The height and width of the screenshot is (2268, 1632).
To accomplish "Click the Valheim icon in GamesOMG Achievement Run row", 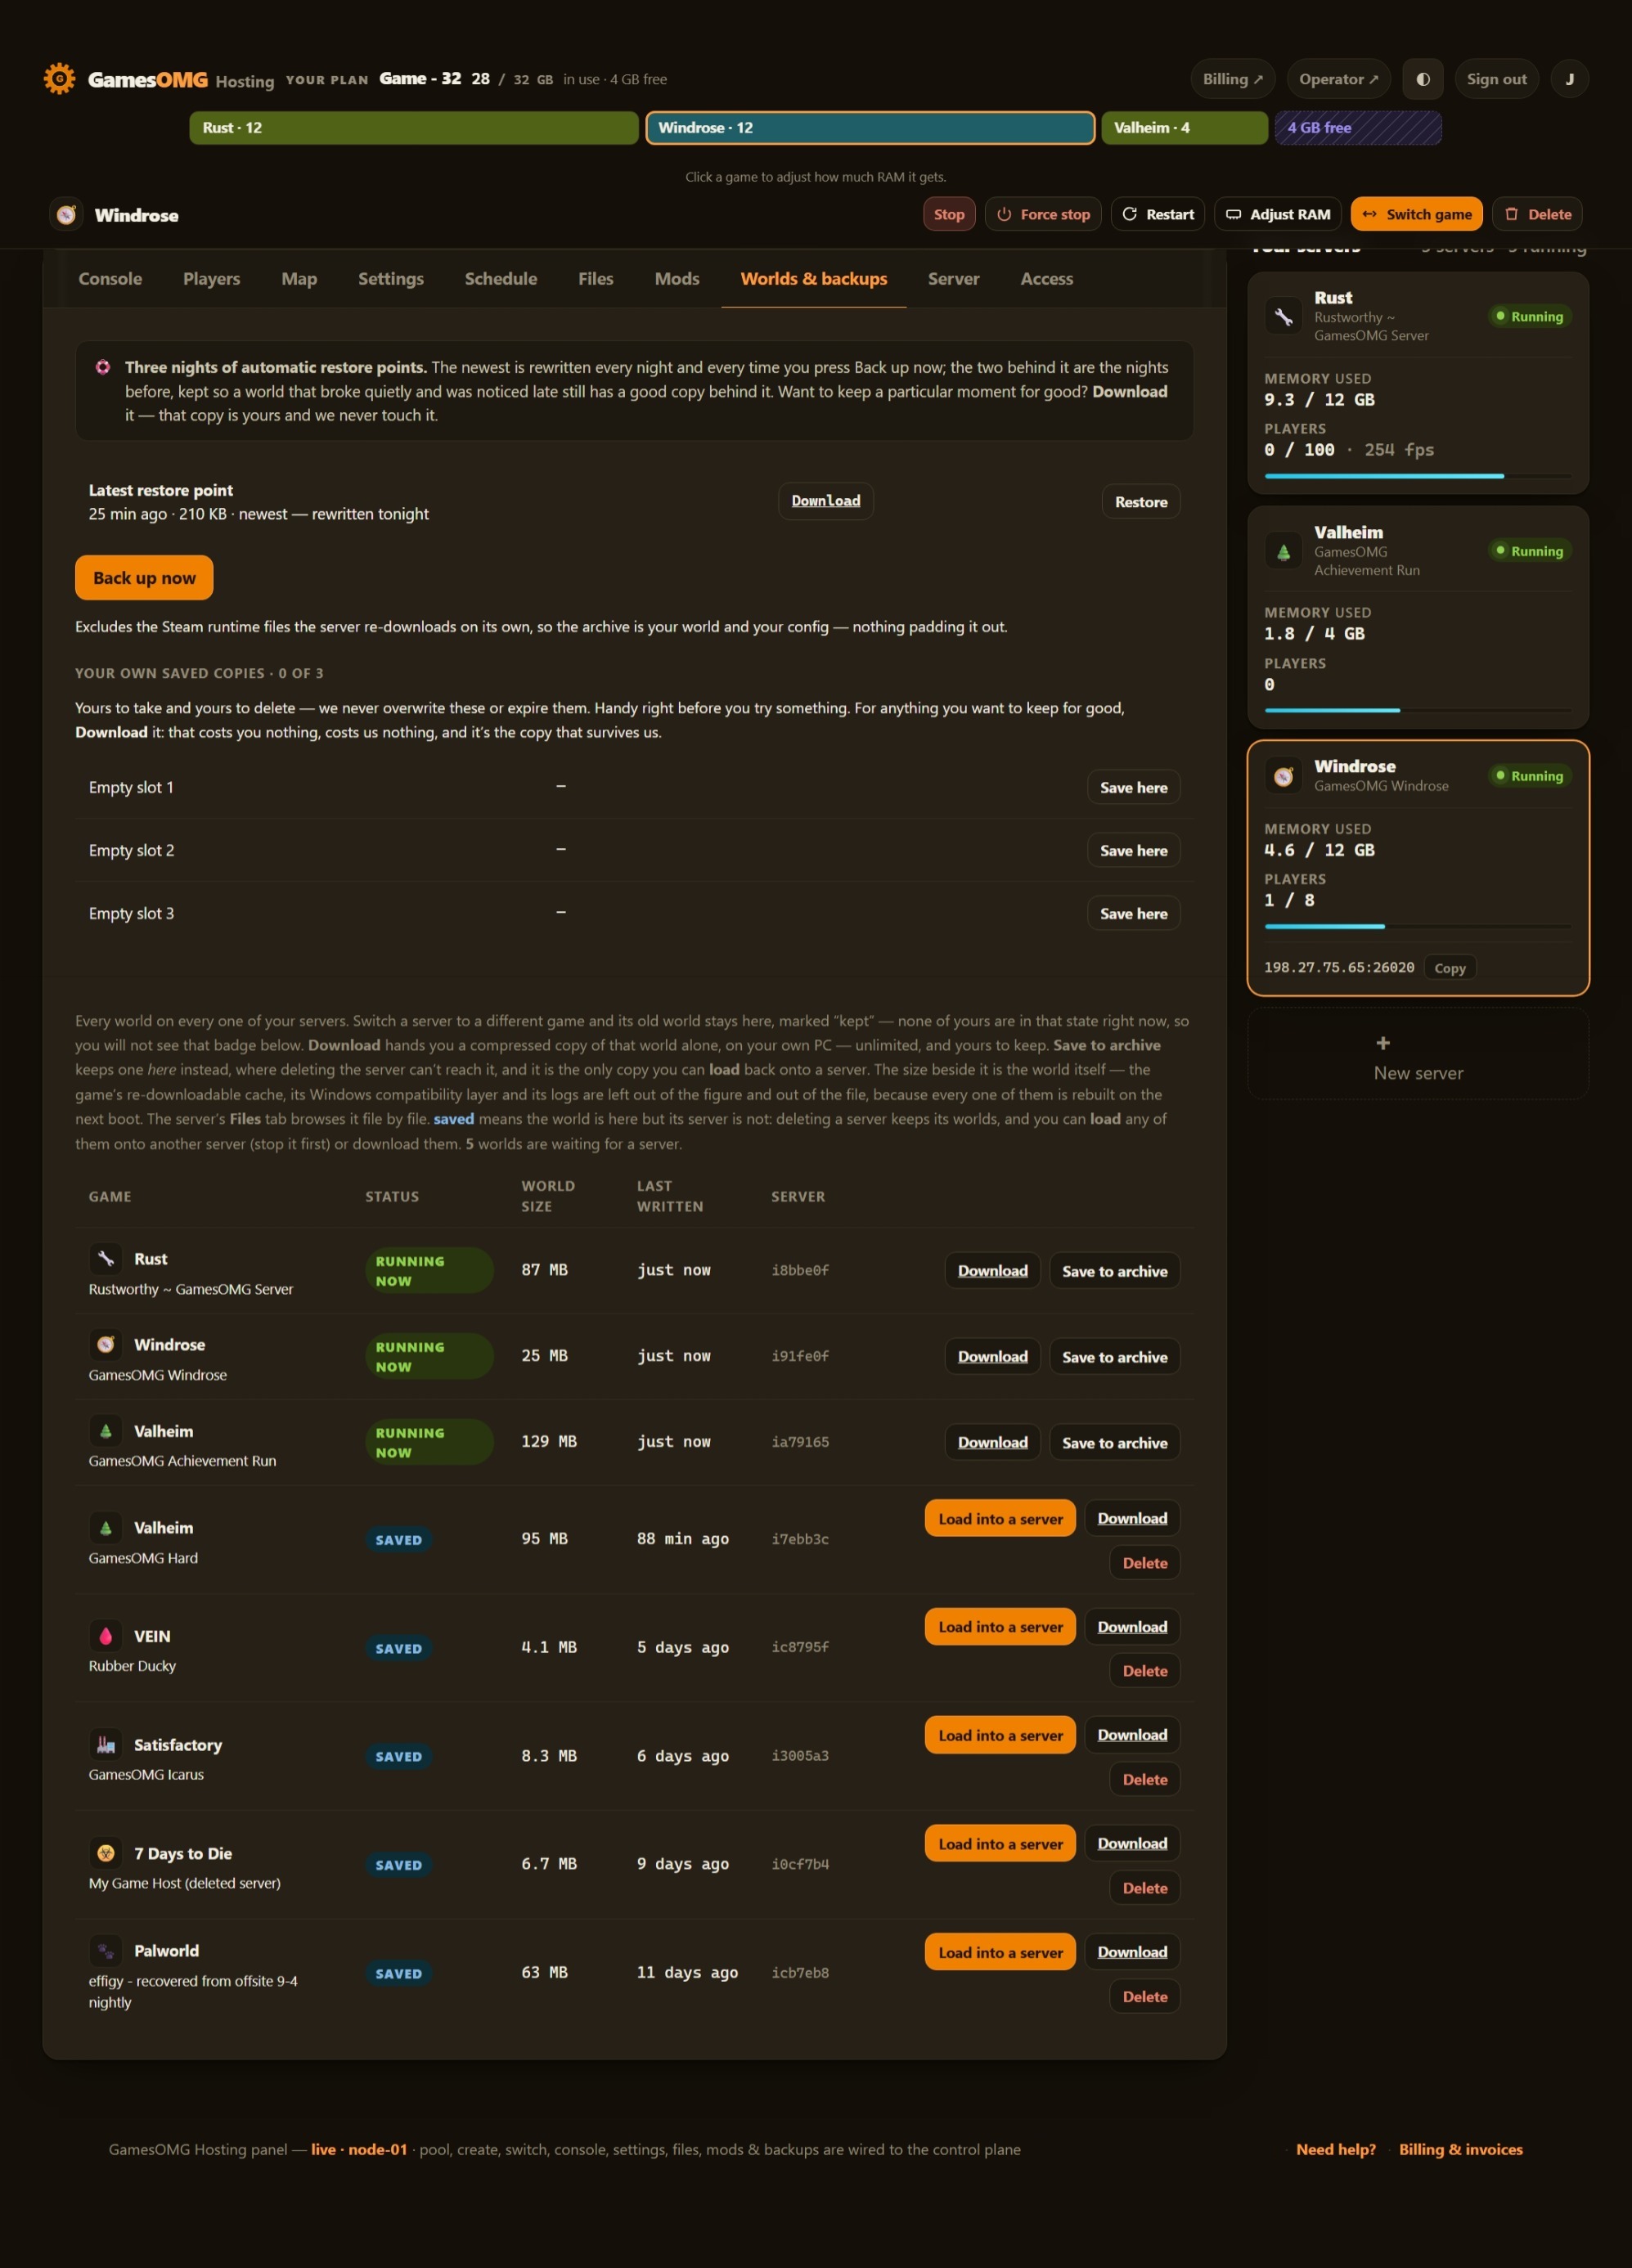I will click(105, 1431).
